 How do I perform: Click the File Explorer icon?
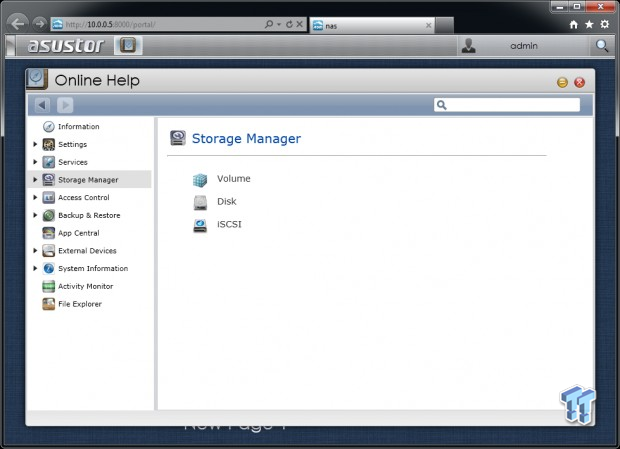pyautogui.click(x=48, y=304)
